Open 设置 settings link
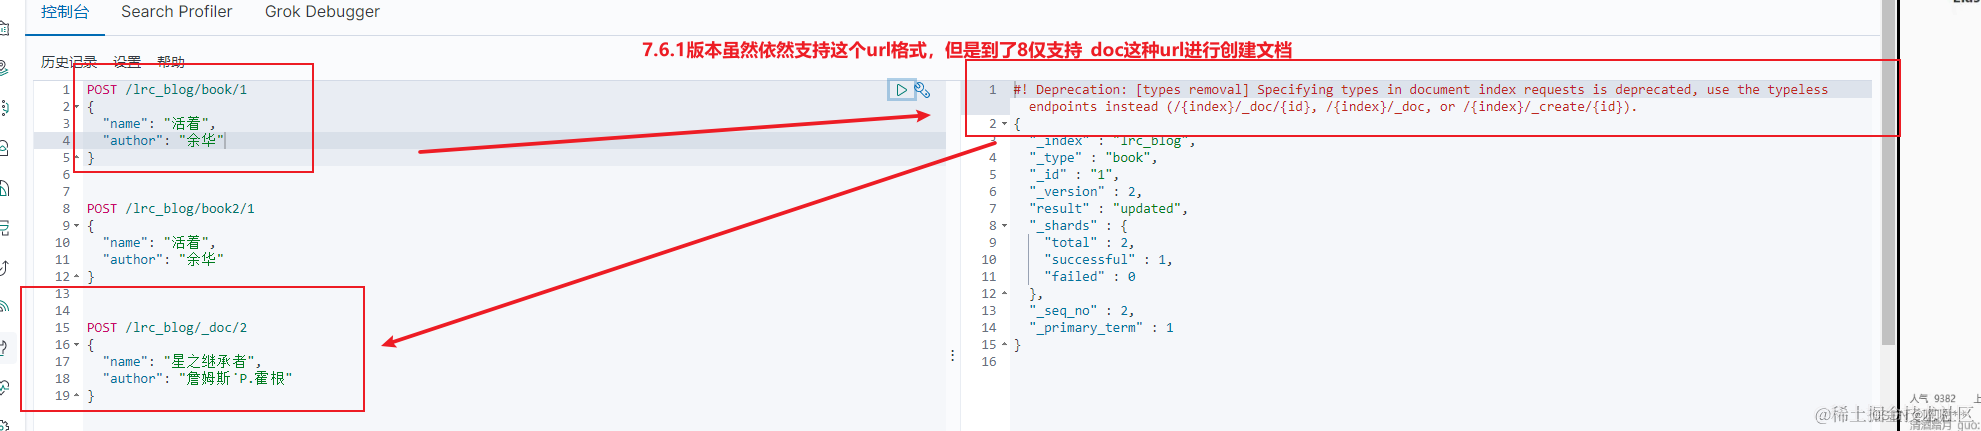 point(127,62)
